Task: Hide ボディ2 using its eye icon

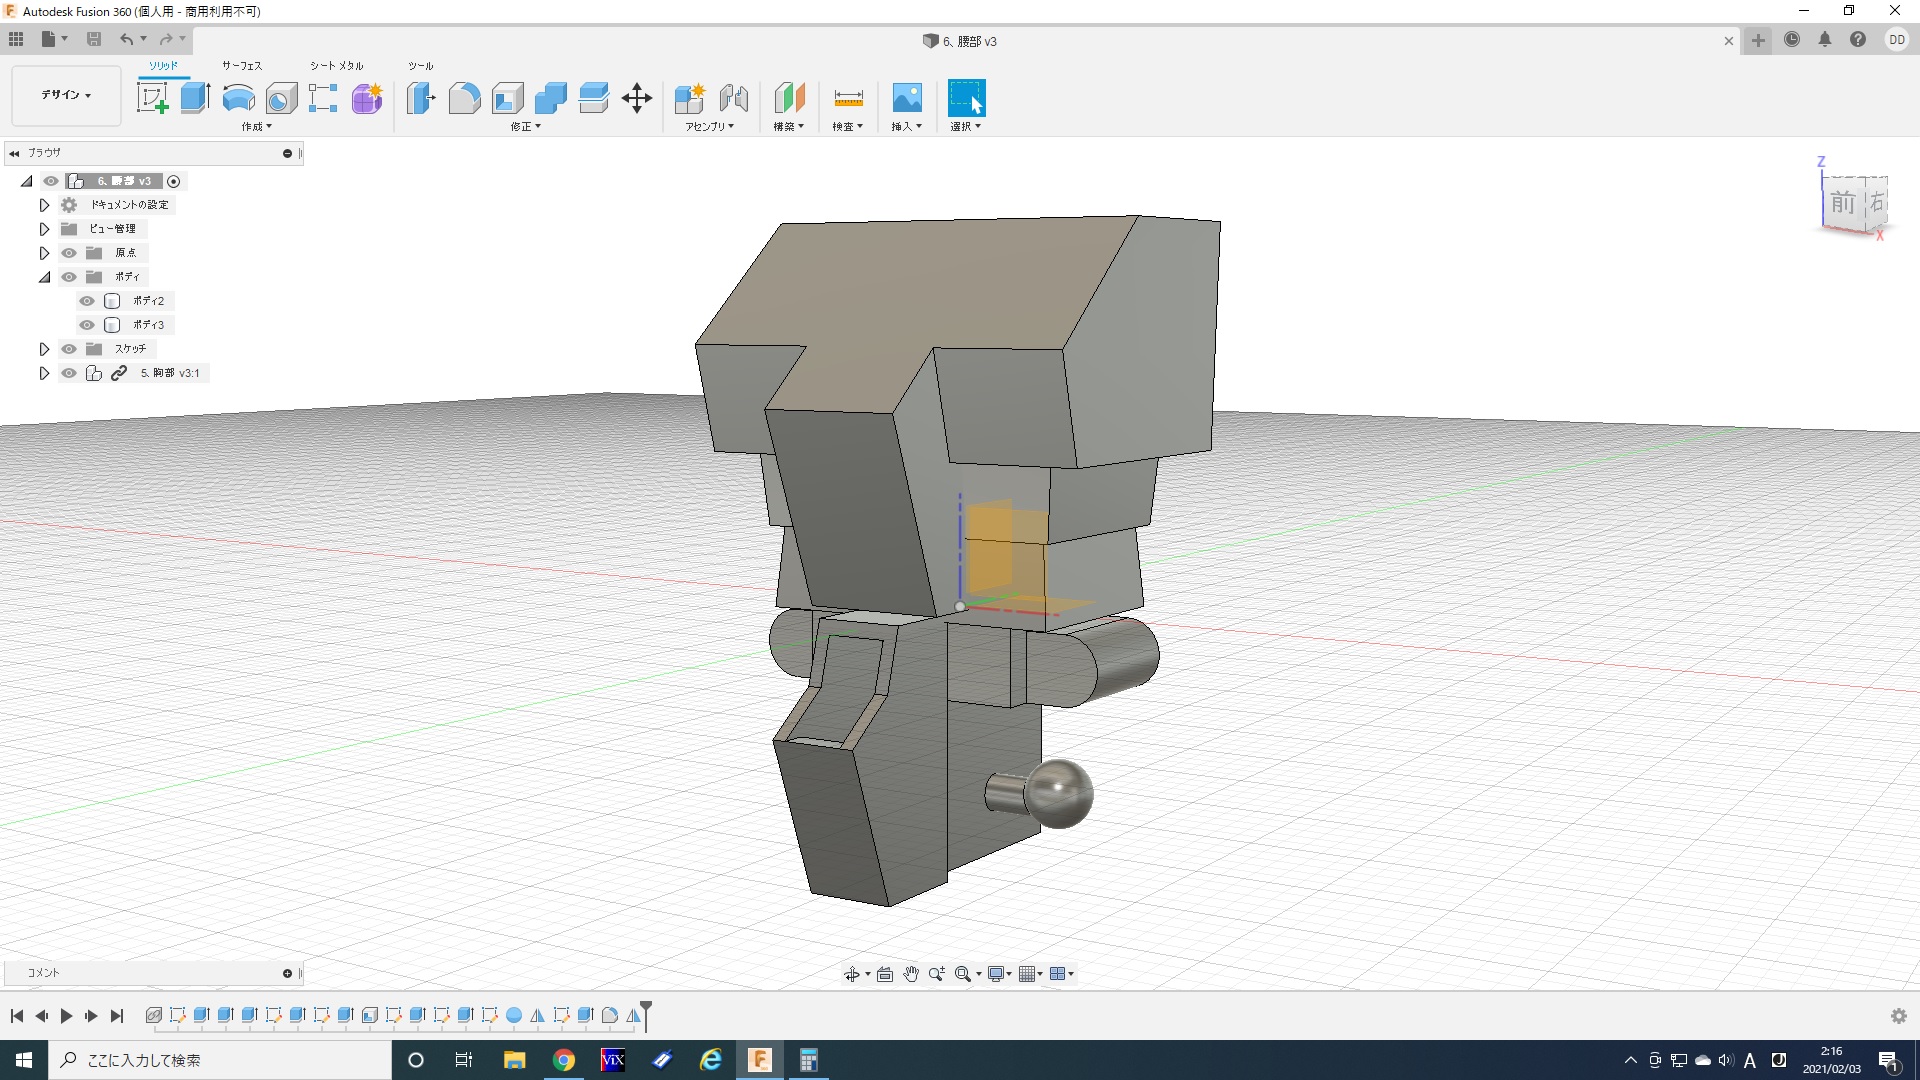Action: tap(87, 301)
